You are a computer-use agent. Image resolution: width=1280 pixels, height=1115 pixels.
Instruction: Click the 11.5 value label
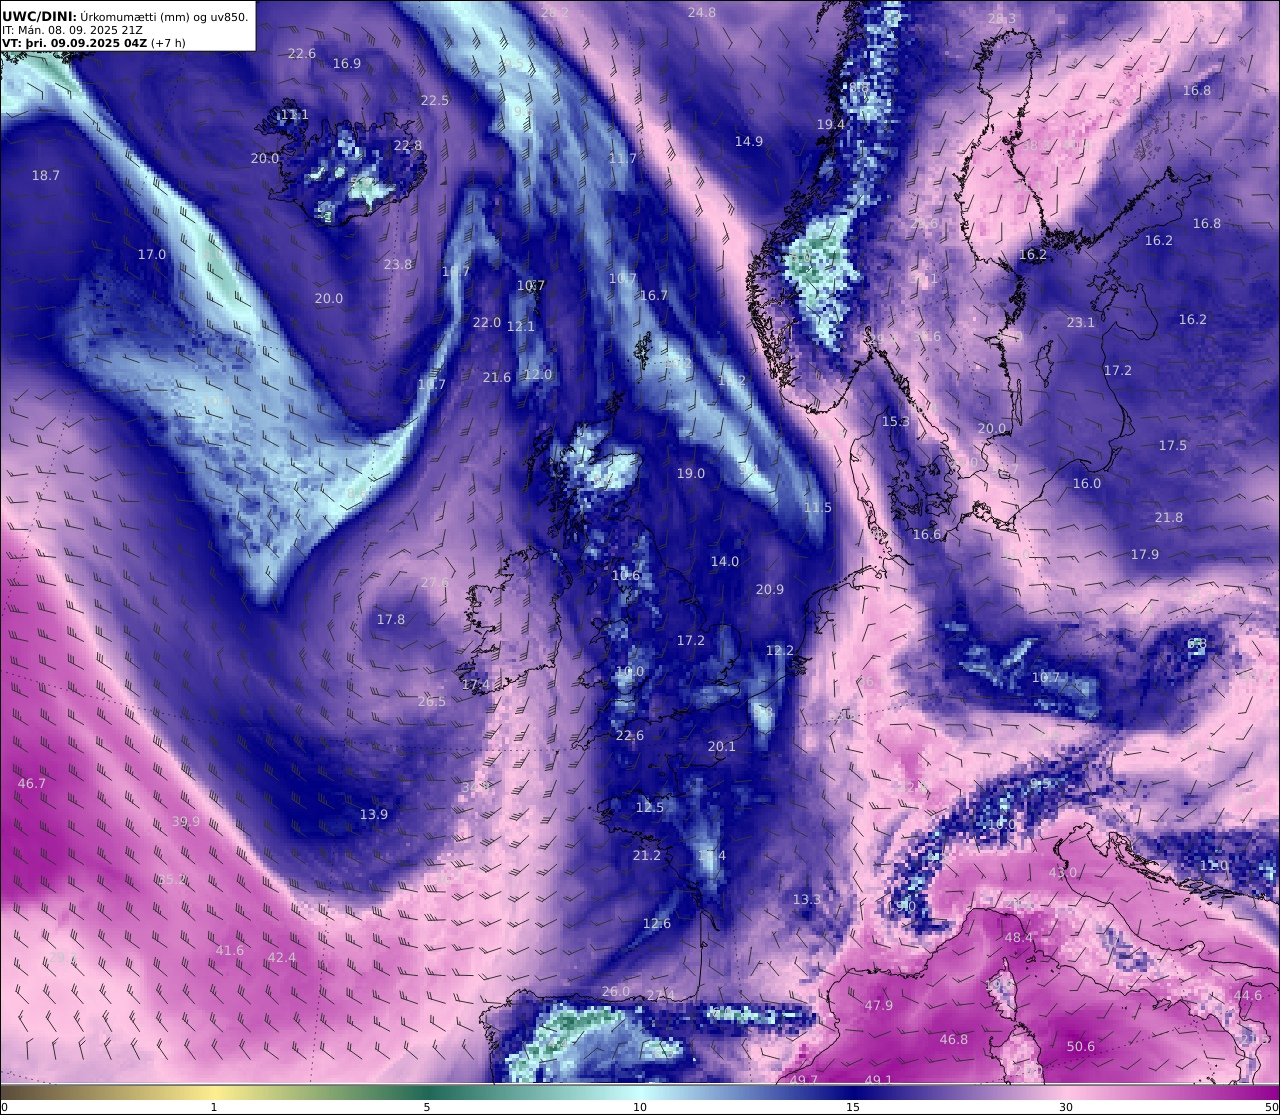point(818,507)
